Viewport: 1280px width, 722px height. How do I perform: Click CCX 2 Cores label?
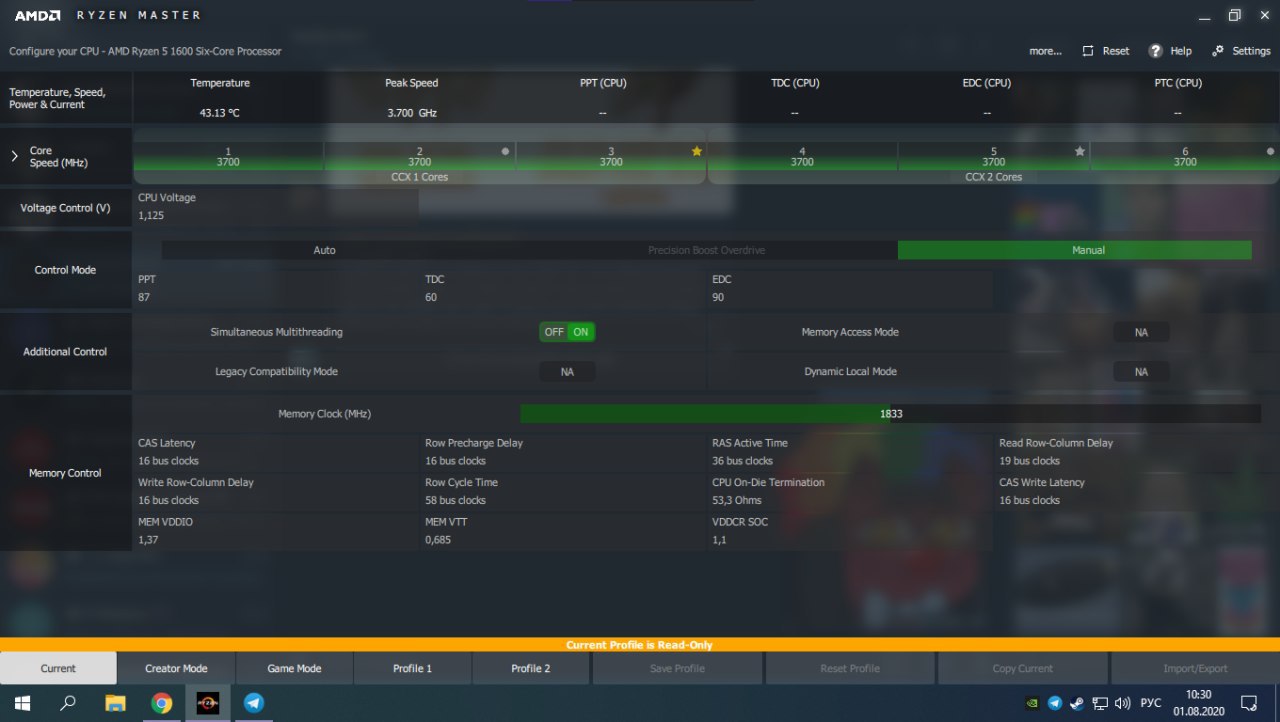pyautogui.click(x=993, y=177)
